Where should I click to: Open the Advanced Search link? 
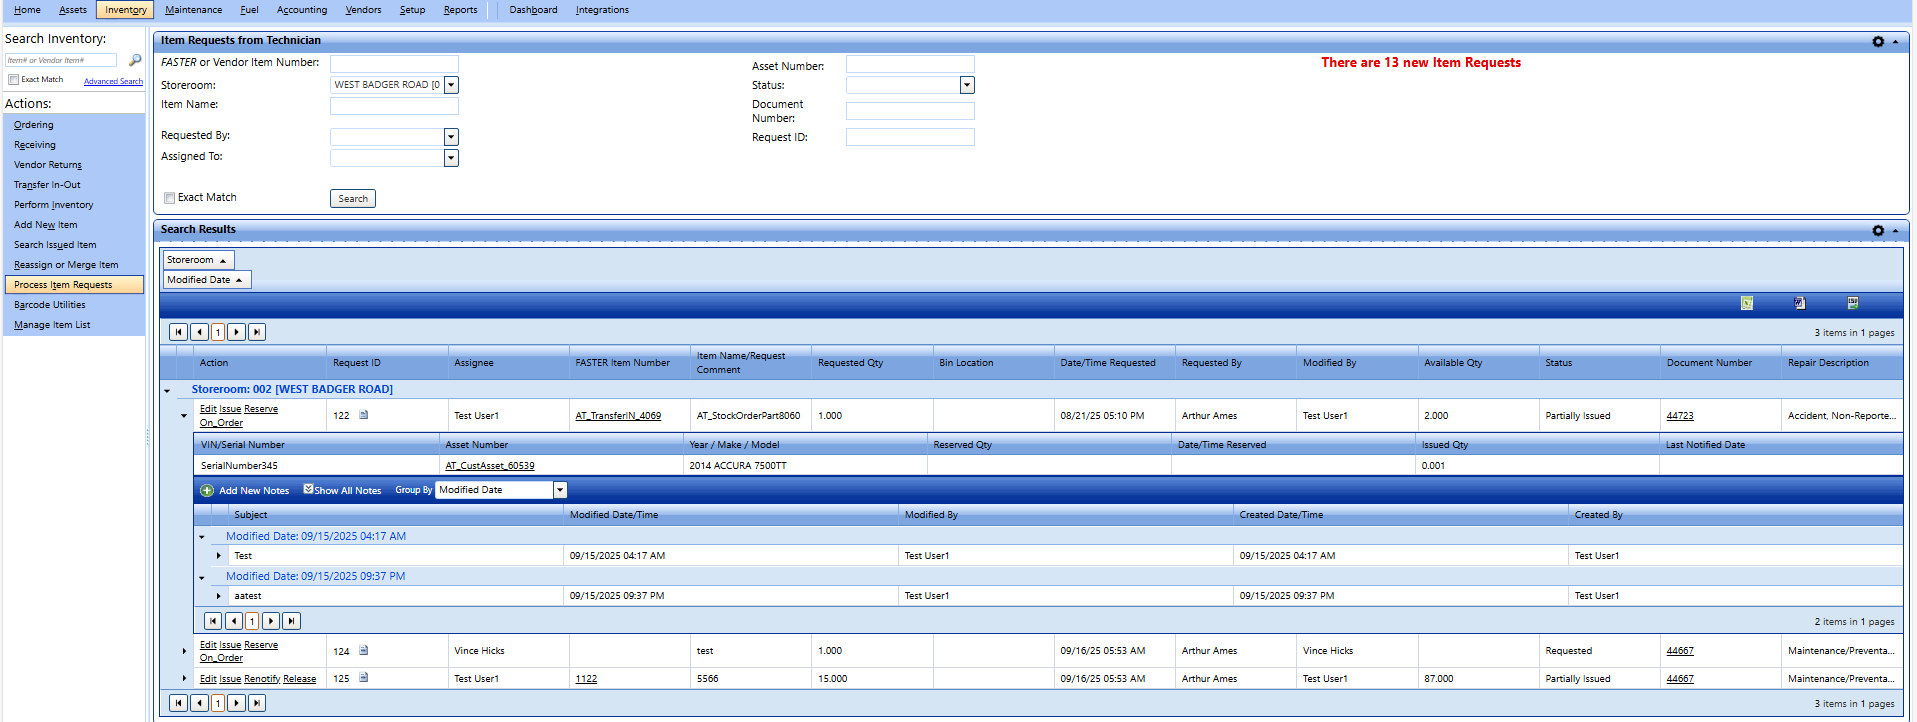point(113,81)
